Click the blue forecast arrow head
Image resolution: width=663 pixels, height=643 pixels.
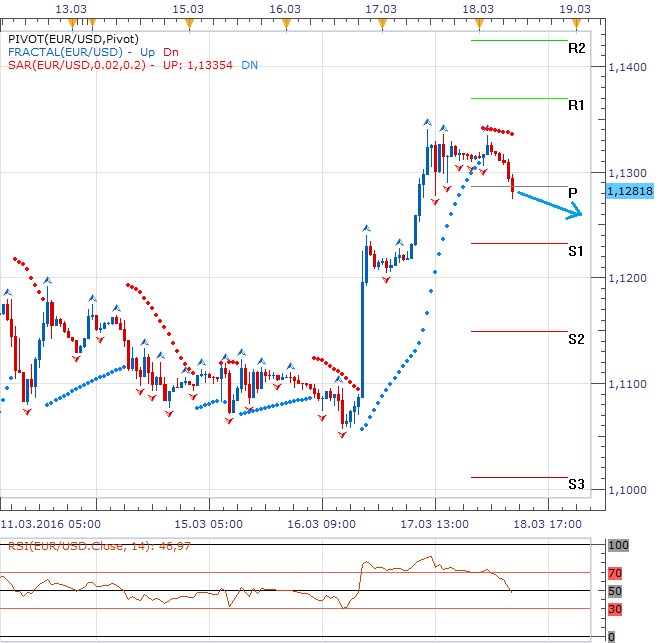576,212
